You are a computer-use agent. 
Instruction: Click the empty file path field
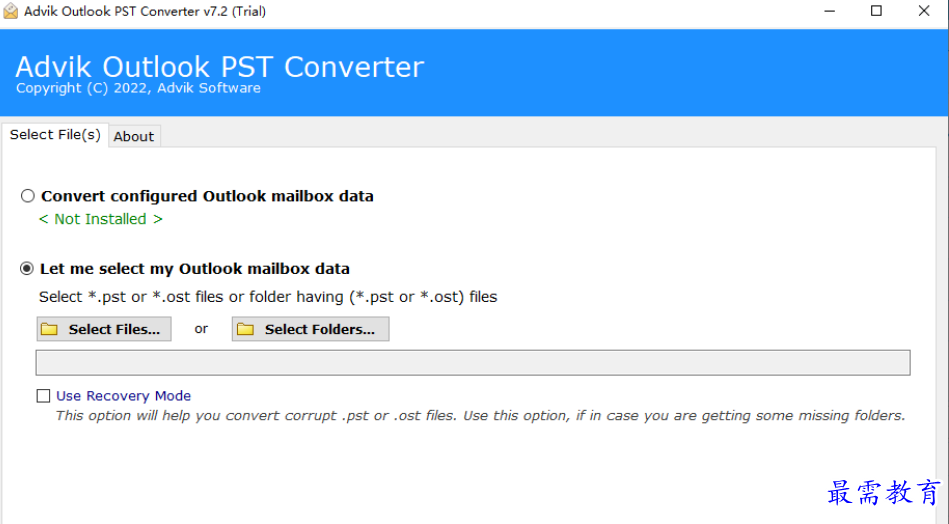tap(473, 362)
